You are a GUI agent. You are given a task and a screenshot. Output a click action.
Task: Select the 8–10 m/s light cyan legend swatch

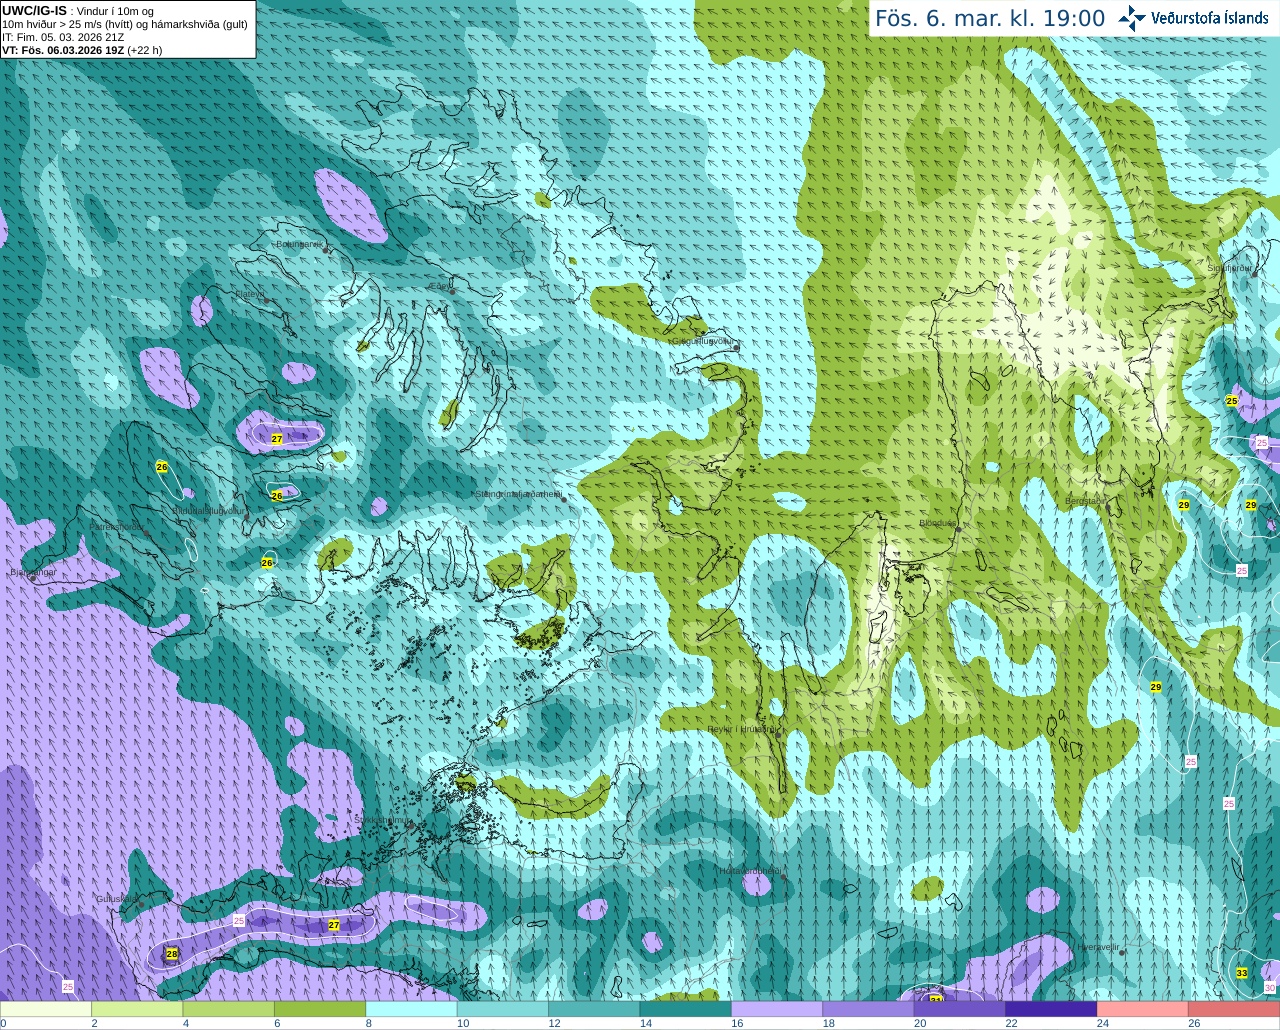(x=412, y=1009)
